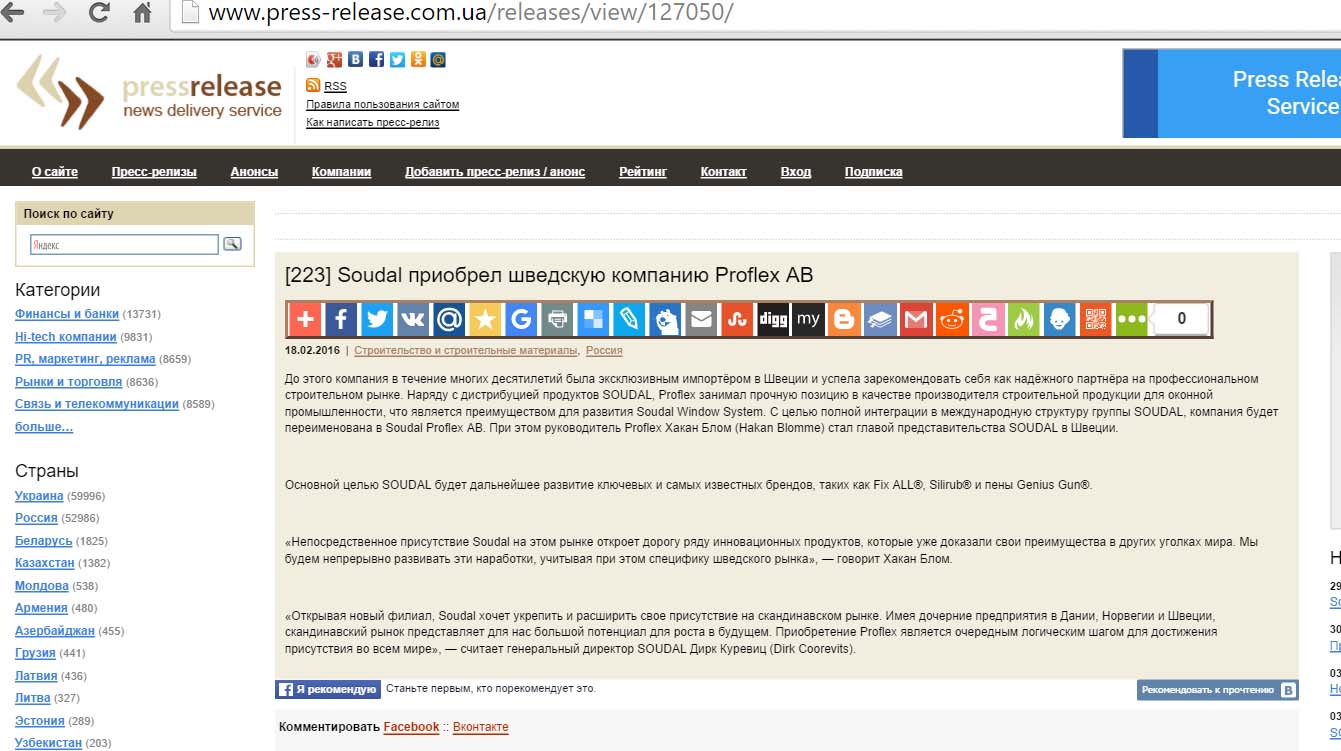Image resolution: width=1341 pixels, height=751 pixels.
Task: Share the article on Reddit
Action: 952,319
